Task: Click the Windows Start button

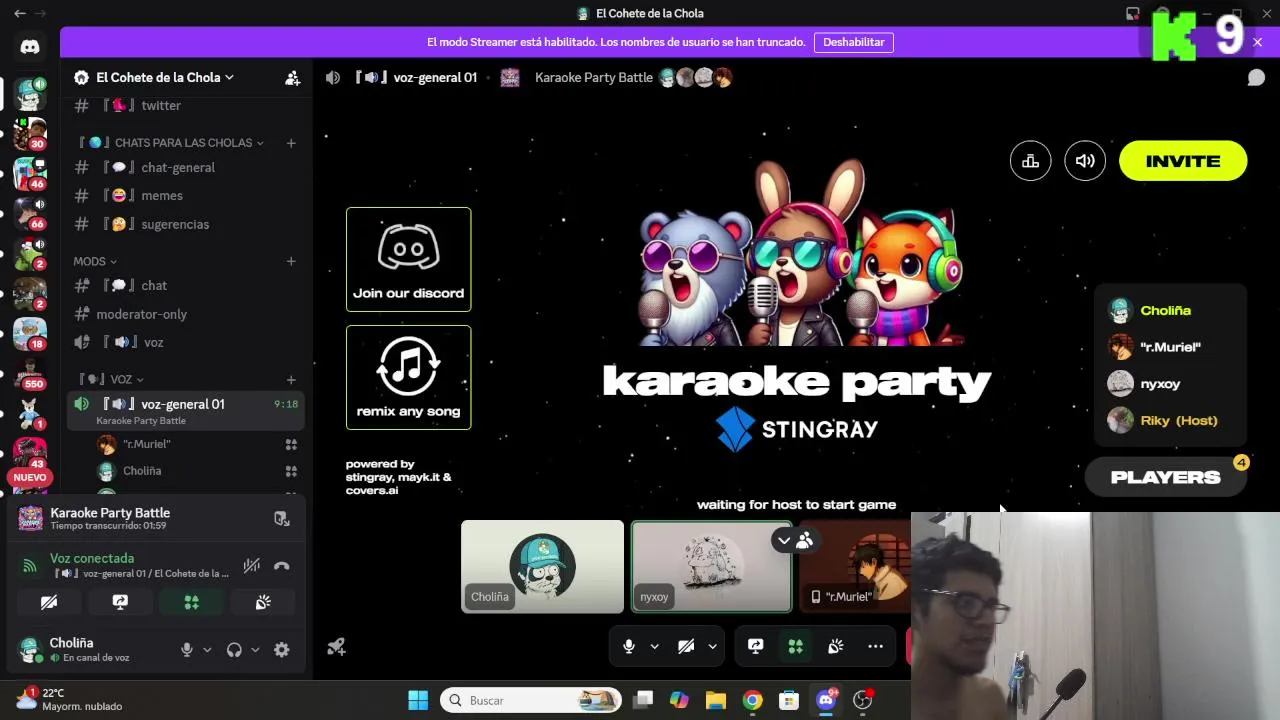Action: (x=418, y=700)
